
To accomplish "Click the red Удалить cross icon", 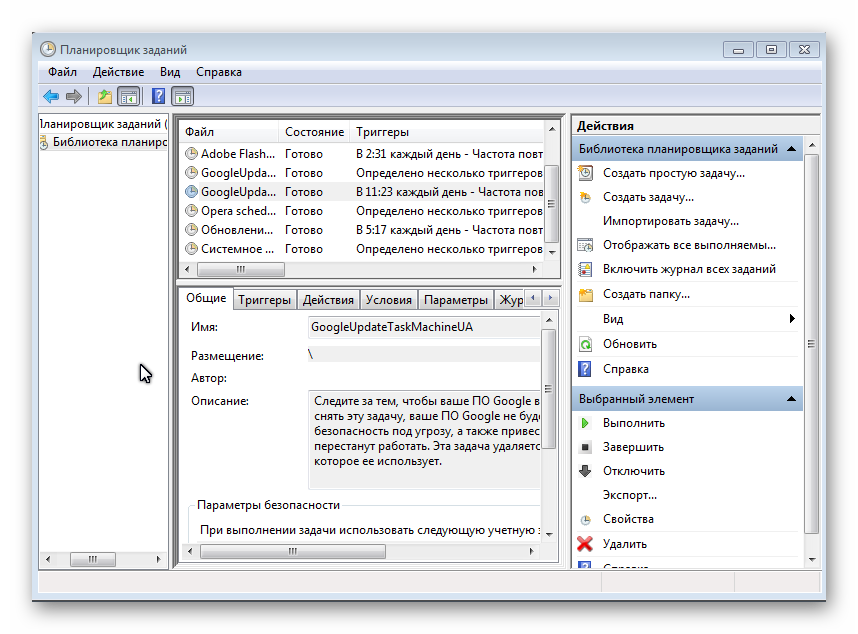I will (586, 544).
